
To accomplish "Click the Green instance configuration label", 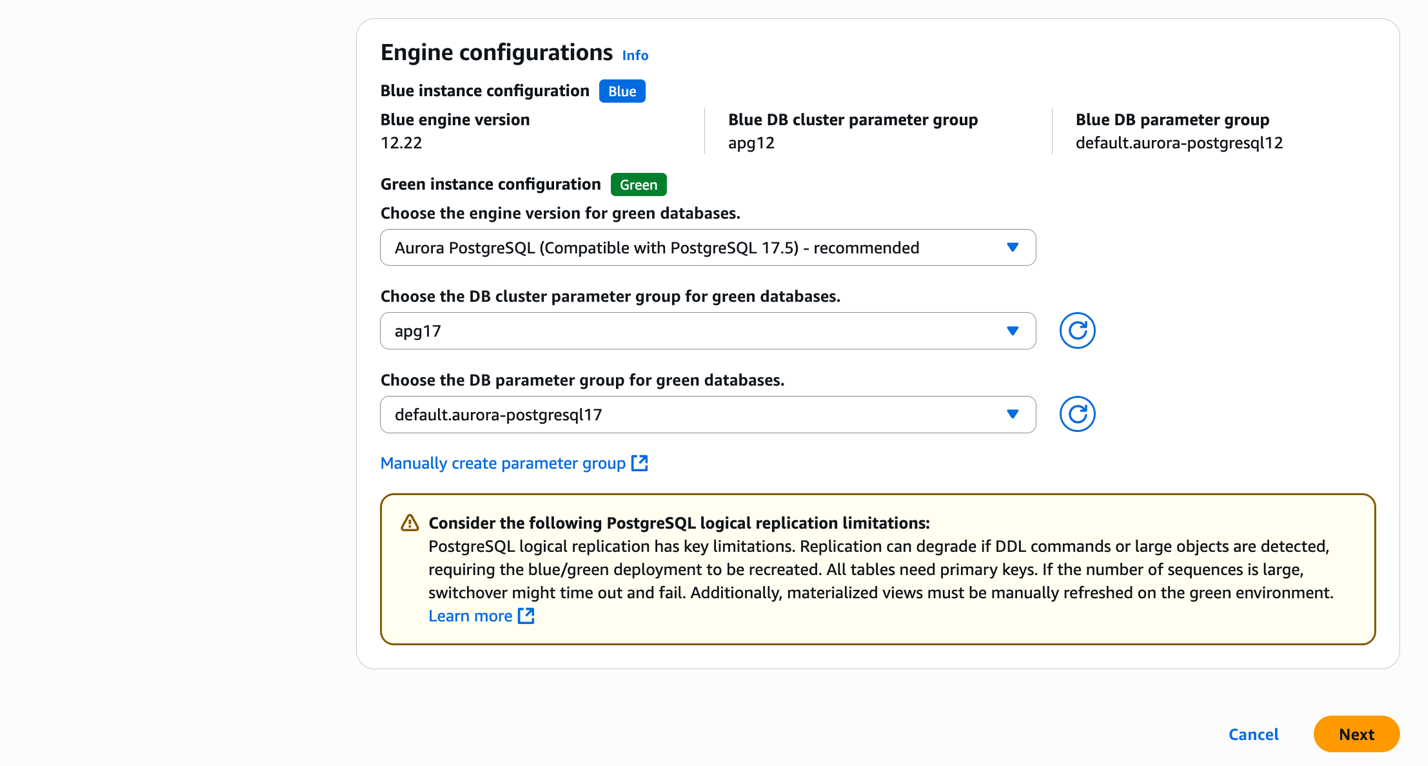I will pos(491,184).
